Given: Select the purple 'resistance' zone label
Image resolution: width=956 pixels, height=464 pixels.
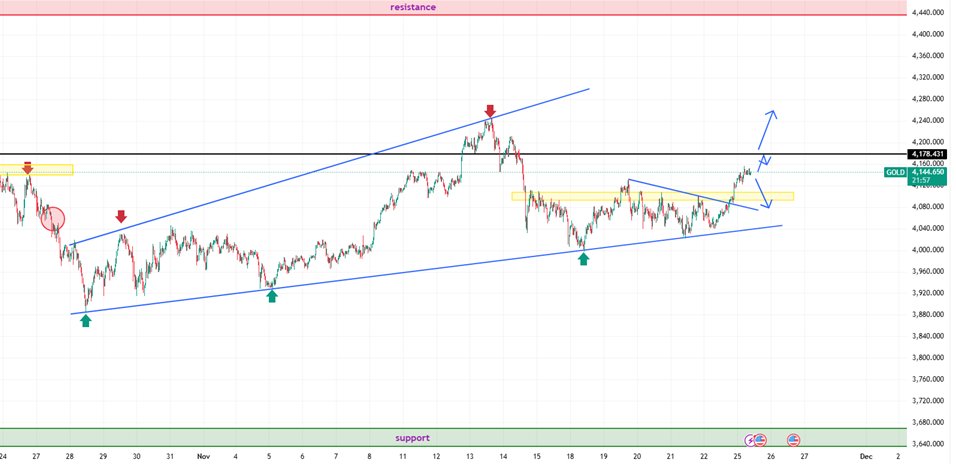Looking at the screenshot, I should click(x=413, y=7).
